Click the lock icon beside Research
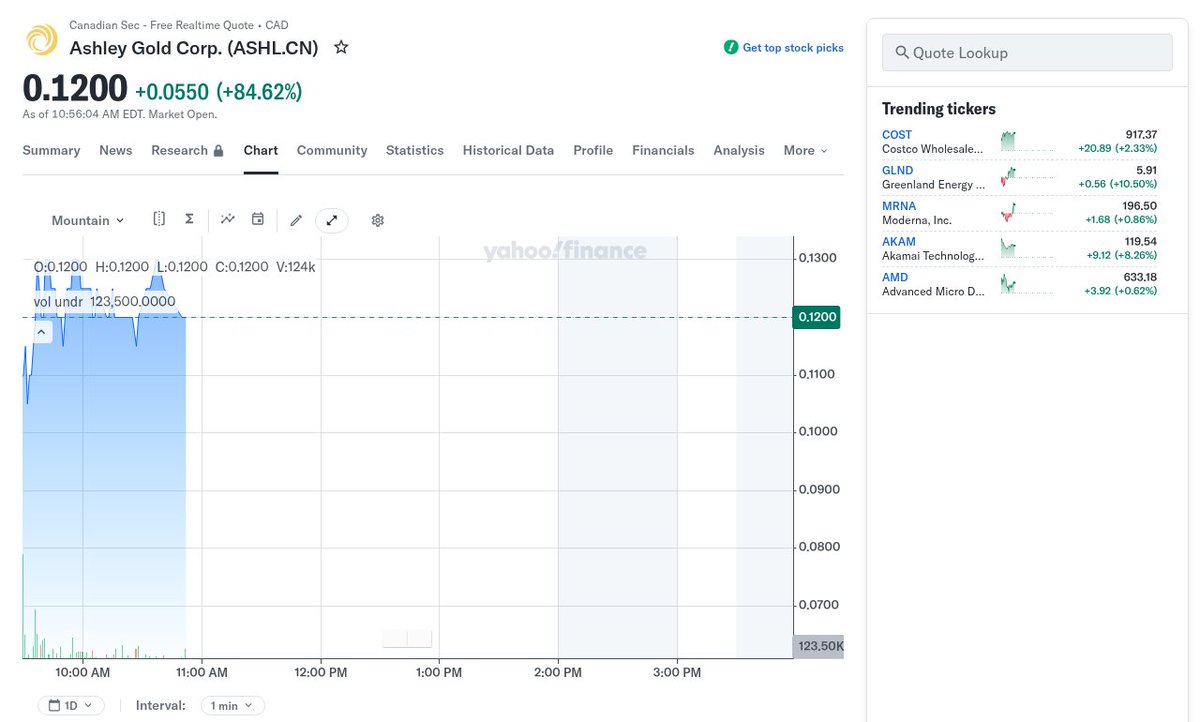The height and width of the screenshot is (722, 1200). [218, 150]
